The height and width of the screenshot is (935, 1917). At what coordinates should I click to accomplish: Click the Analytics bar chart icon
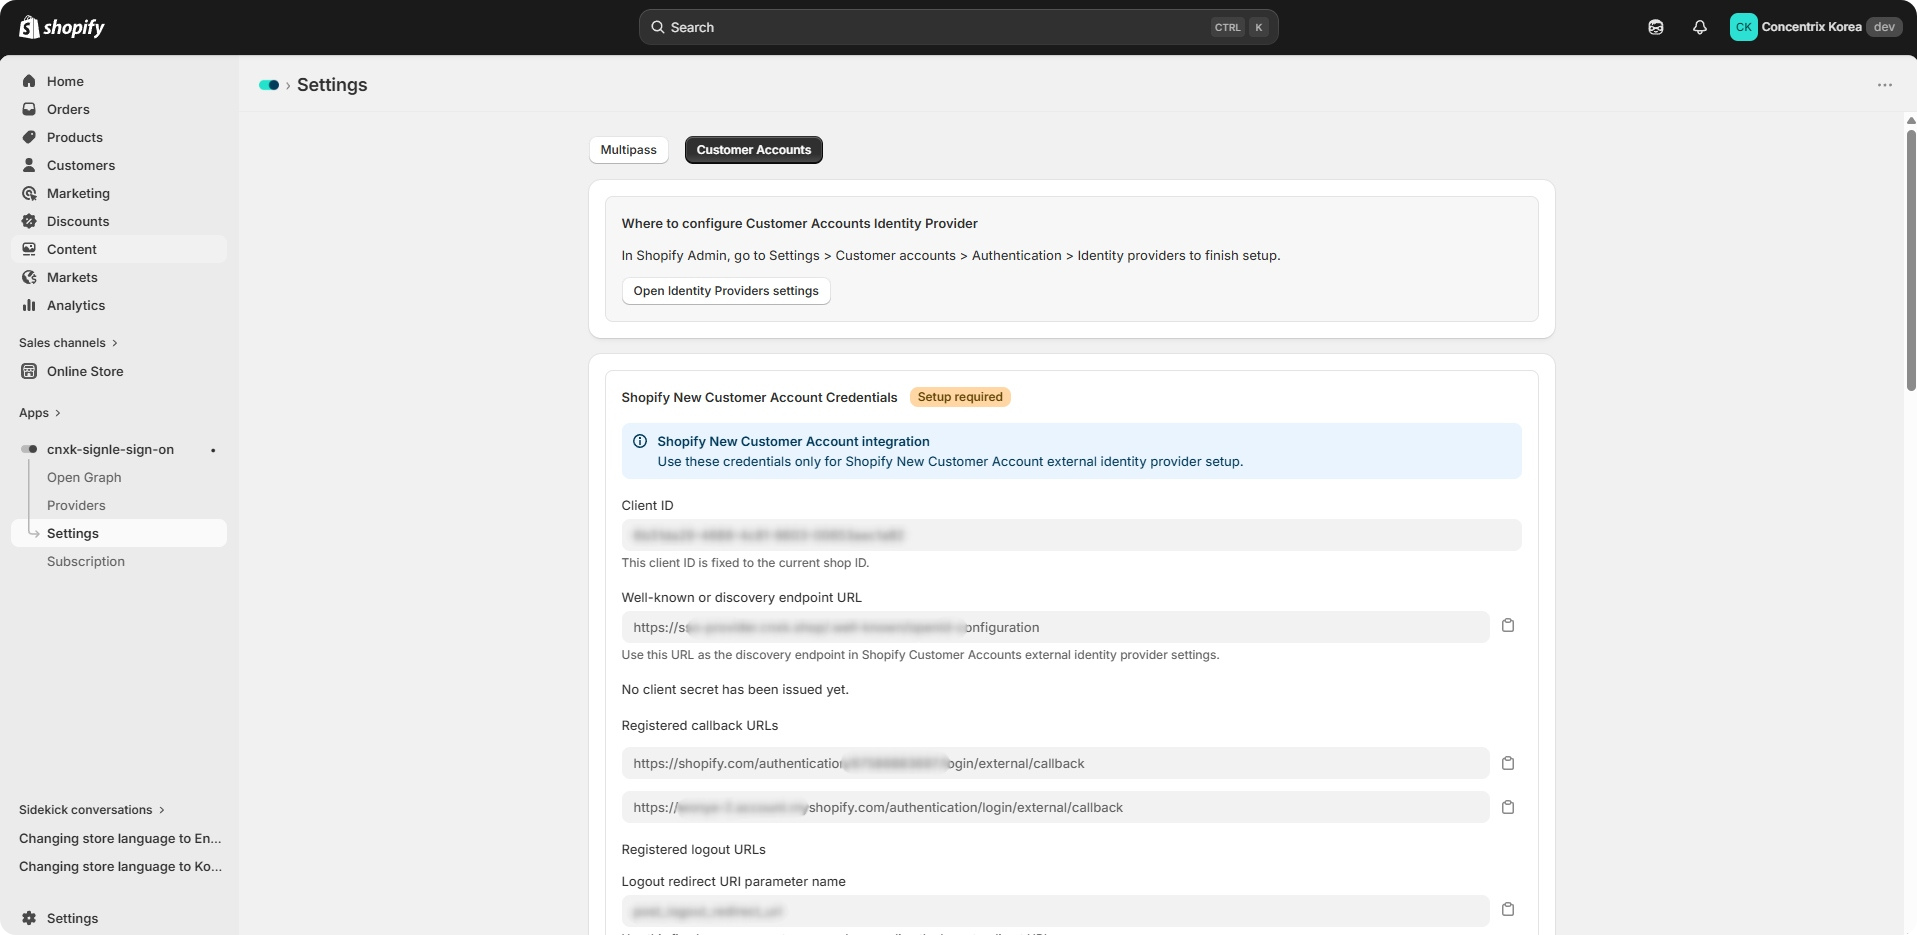[x=29, y=305]
